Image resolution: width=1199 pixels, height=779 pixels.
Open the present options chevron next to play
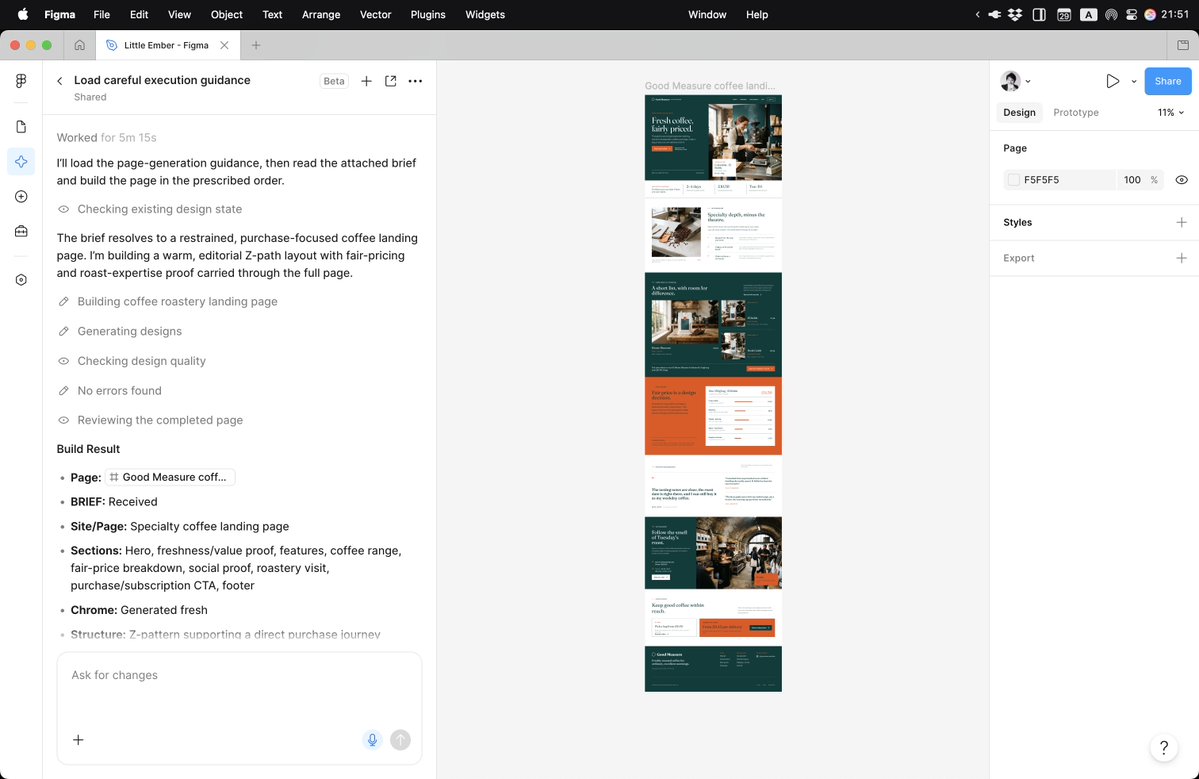(x=1133, y=81)
